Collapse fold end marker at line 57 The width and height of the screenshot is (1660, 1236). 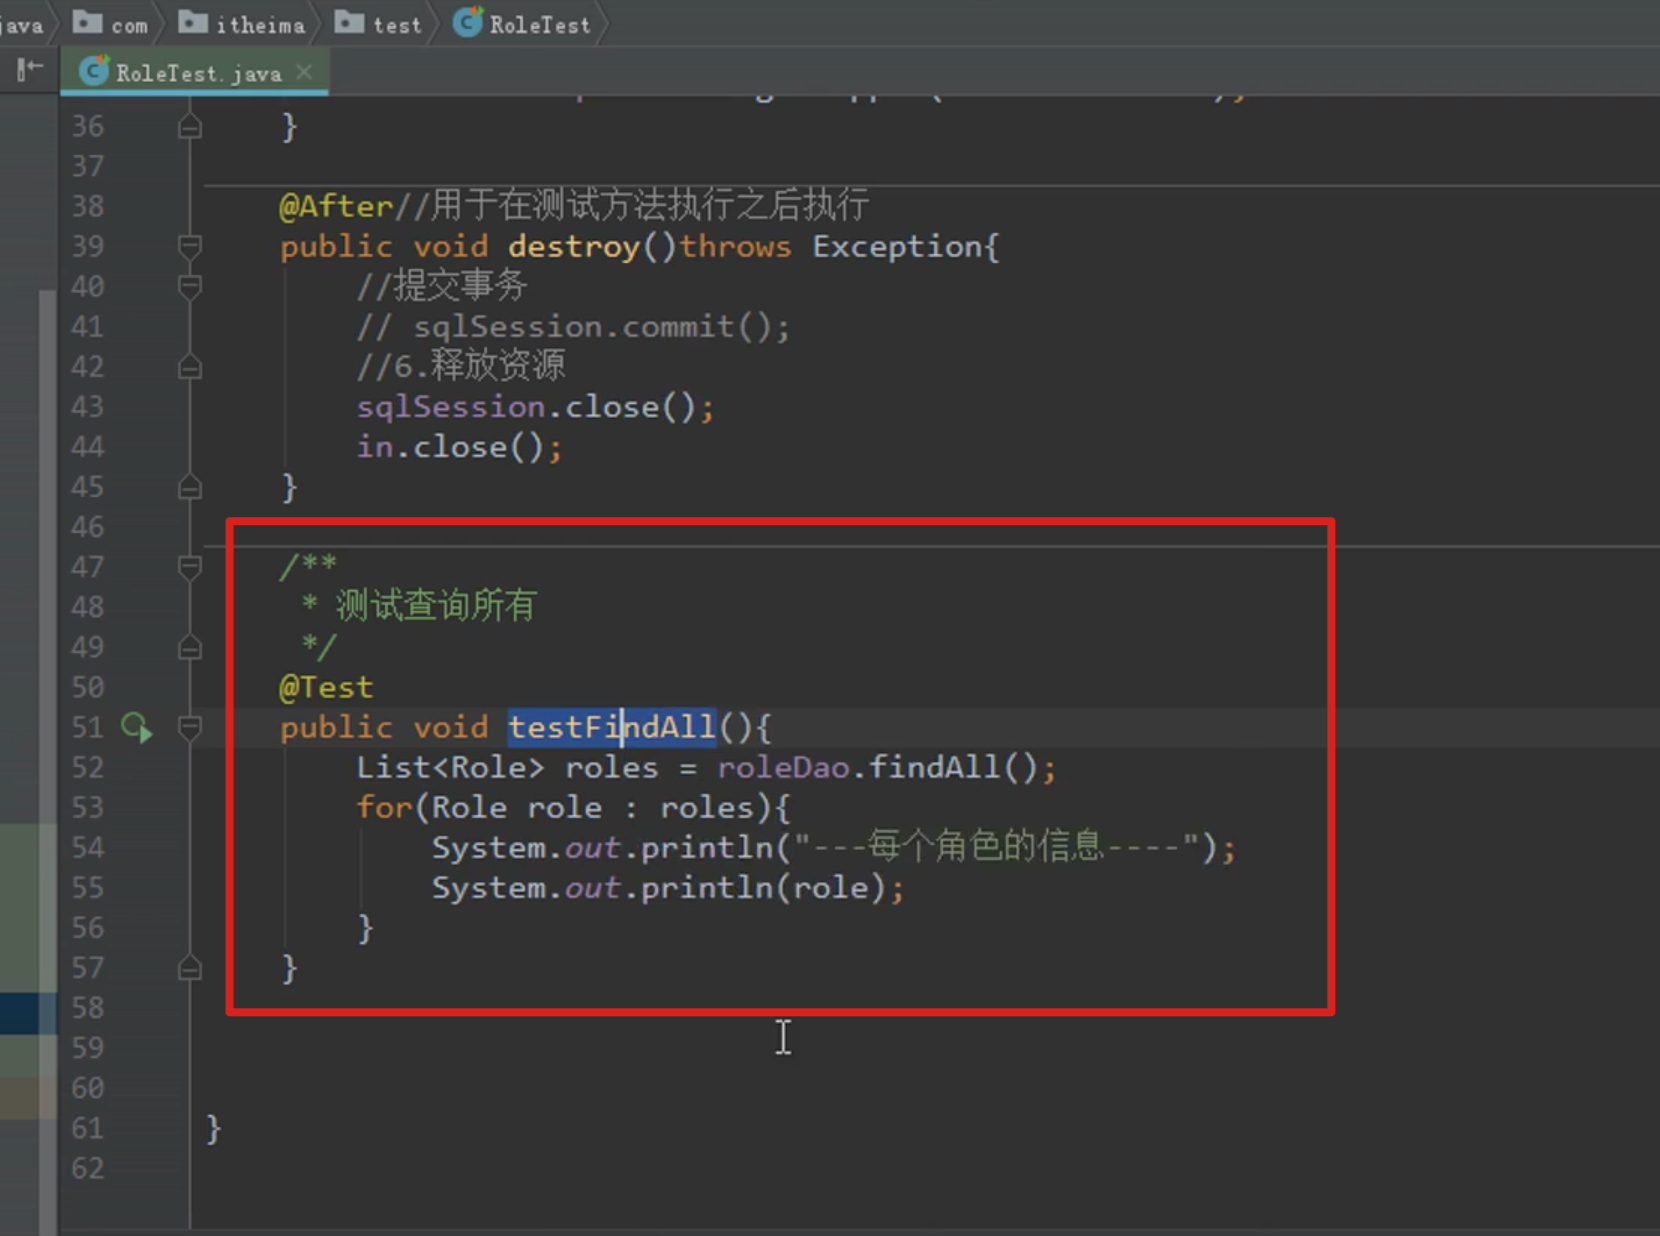click(x=190, y=968)
